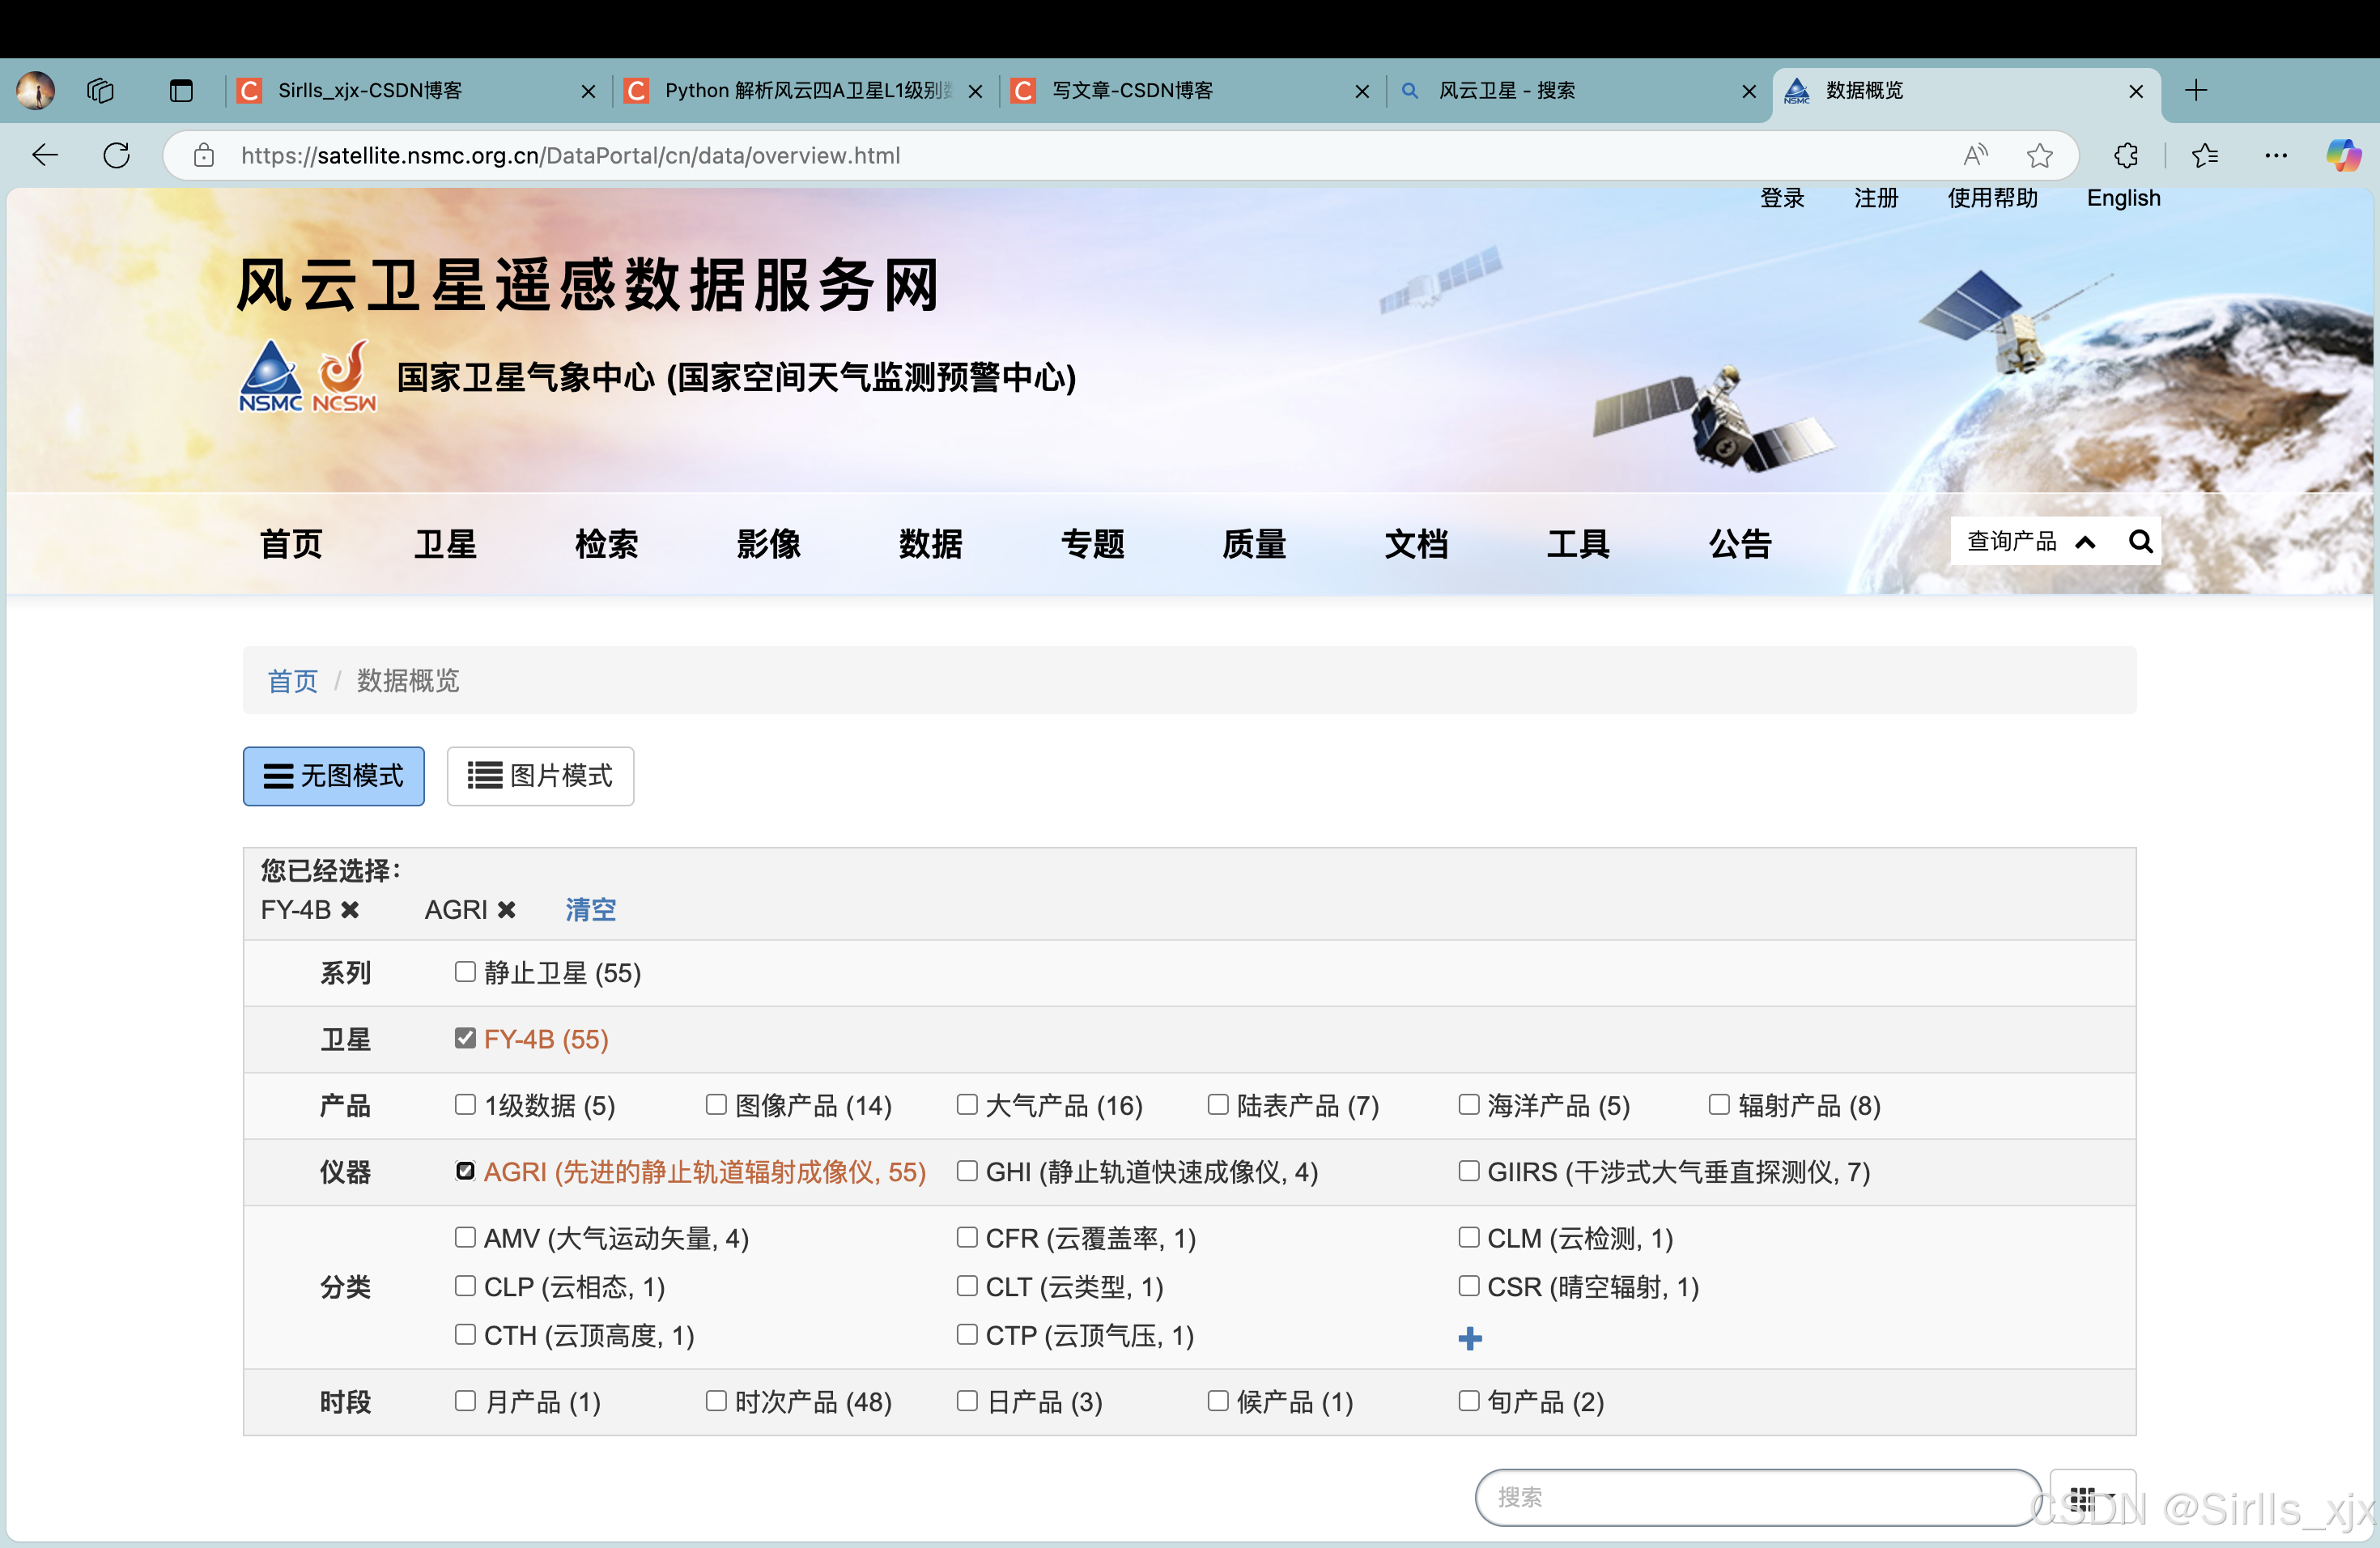The image size is (2380, 1548).
Task: Click the Read Aloud icon in the address bar
Action: pos(1975,155)
